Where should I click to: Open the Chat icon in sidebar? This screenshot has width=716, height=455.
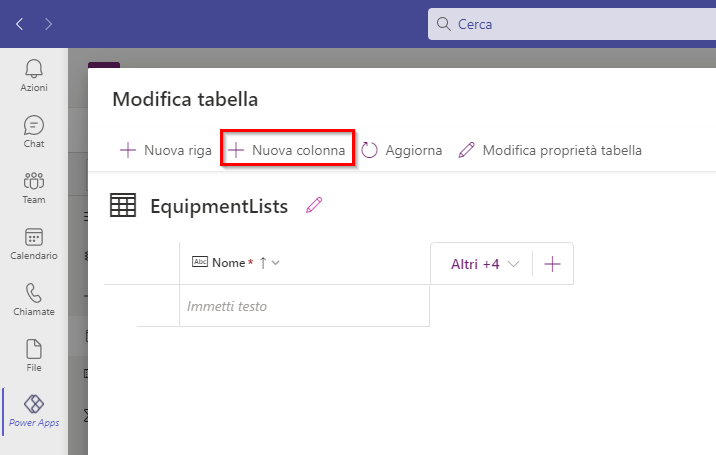tap(34, 125)
